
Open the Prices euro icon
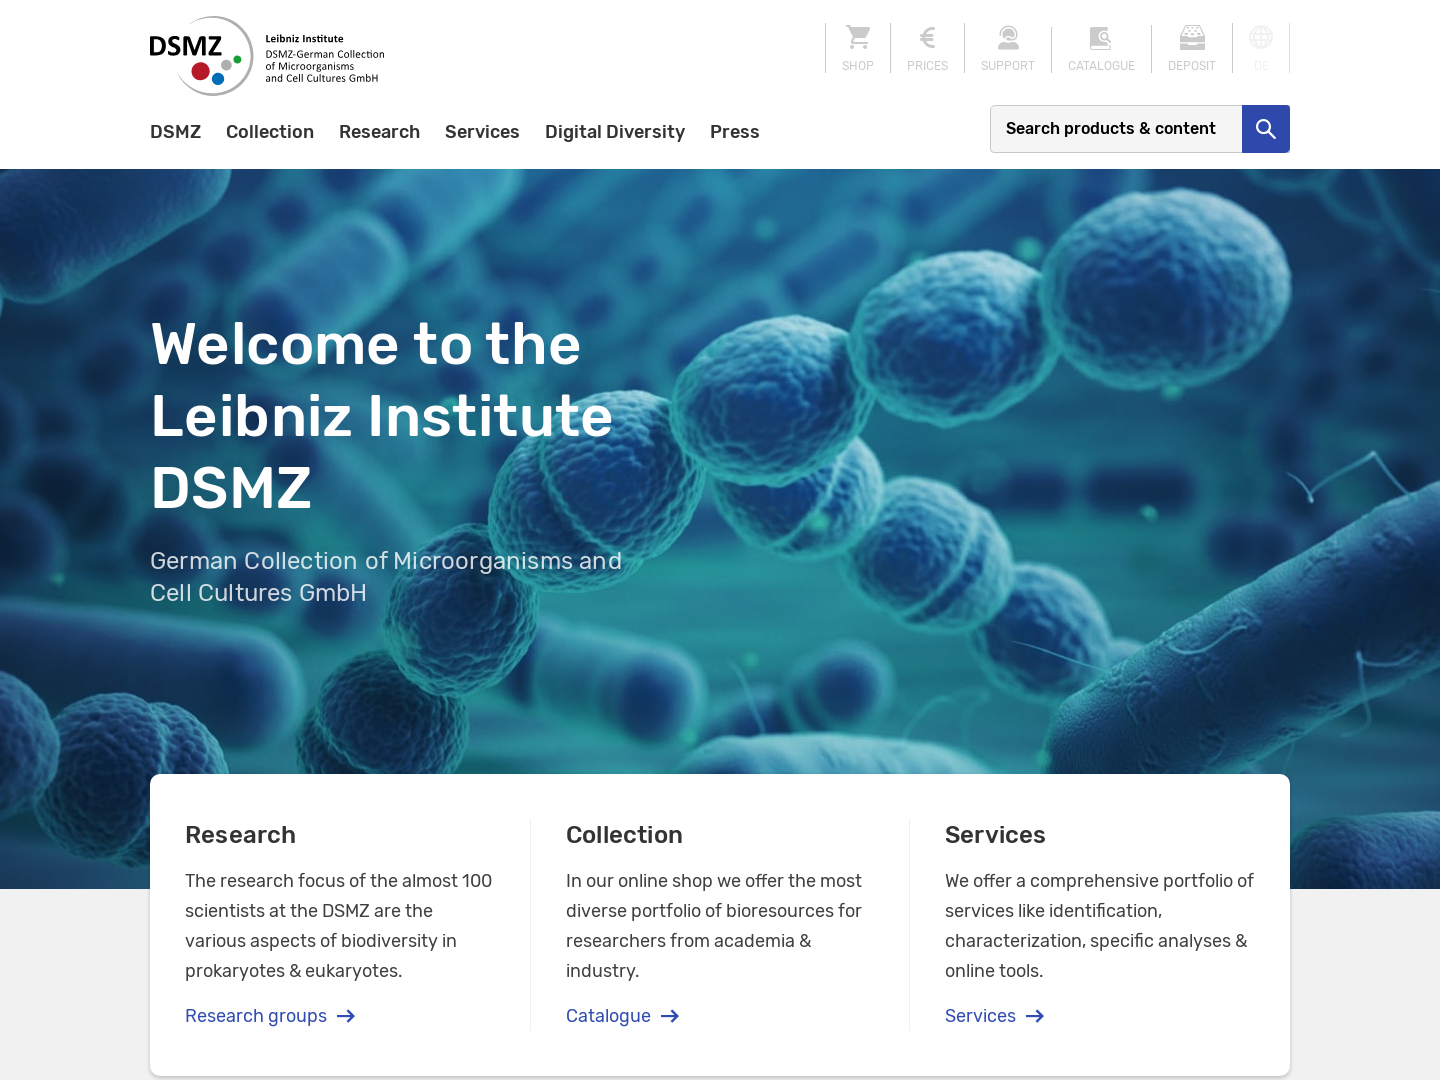click(x=927, y=38)
